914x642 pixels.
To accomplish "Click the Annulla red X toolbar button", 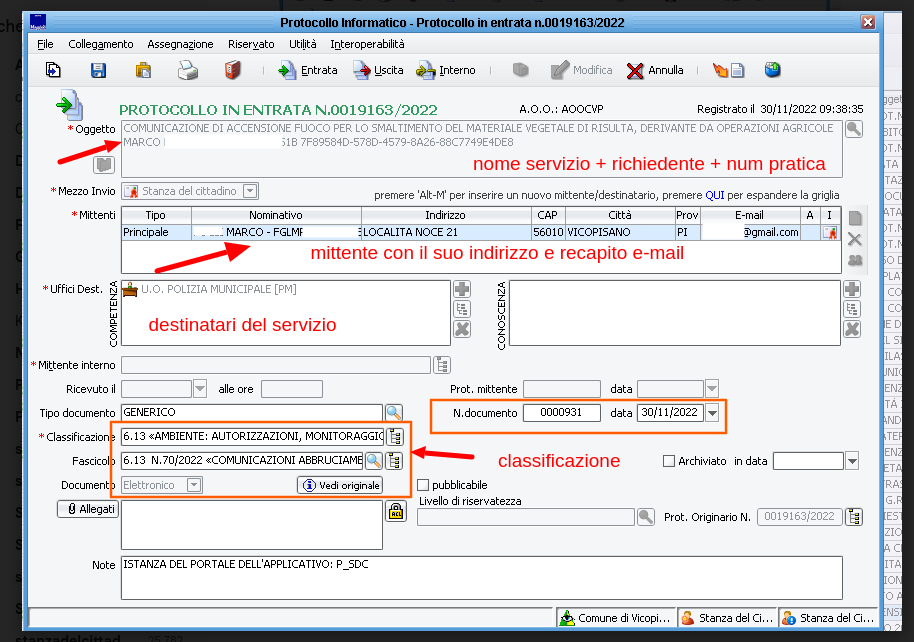I will pyautogui.click(x=655, y=70).
